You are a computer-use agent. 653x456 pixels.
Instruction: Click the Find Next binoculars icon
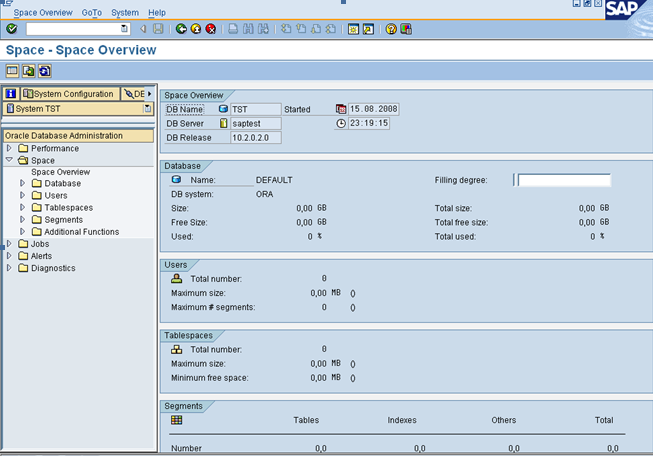pos(263,29)
